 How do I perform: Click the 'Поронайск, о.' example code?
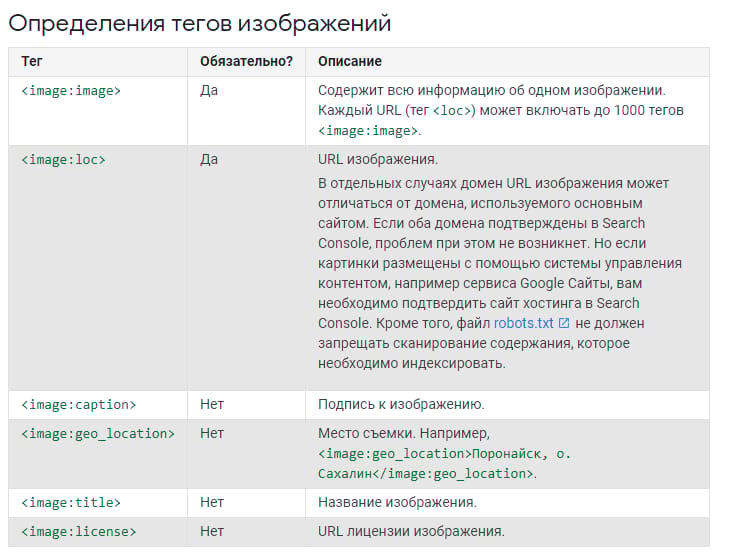coord(521,454)
